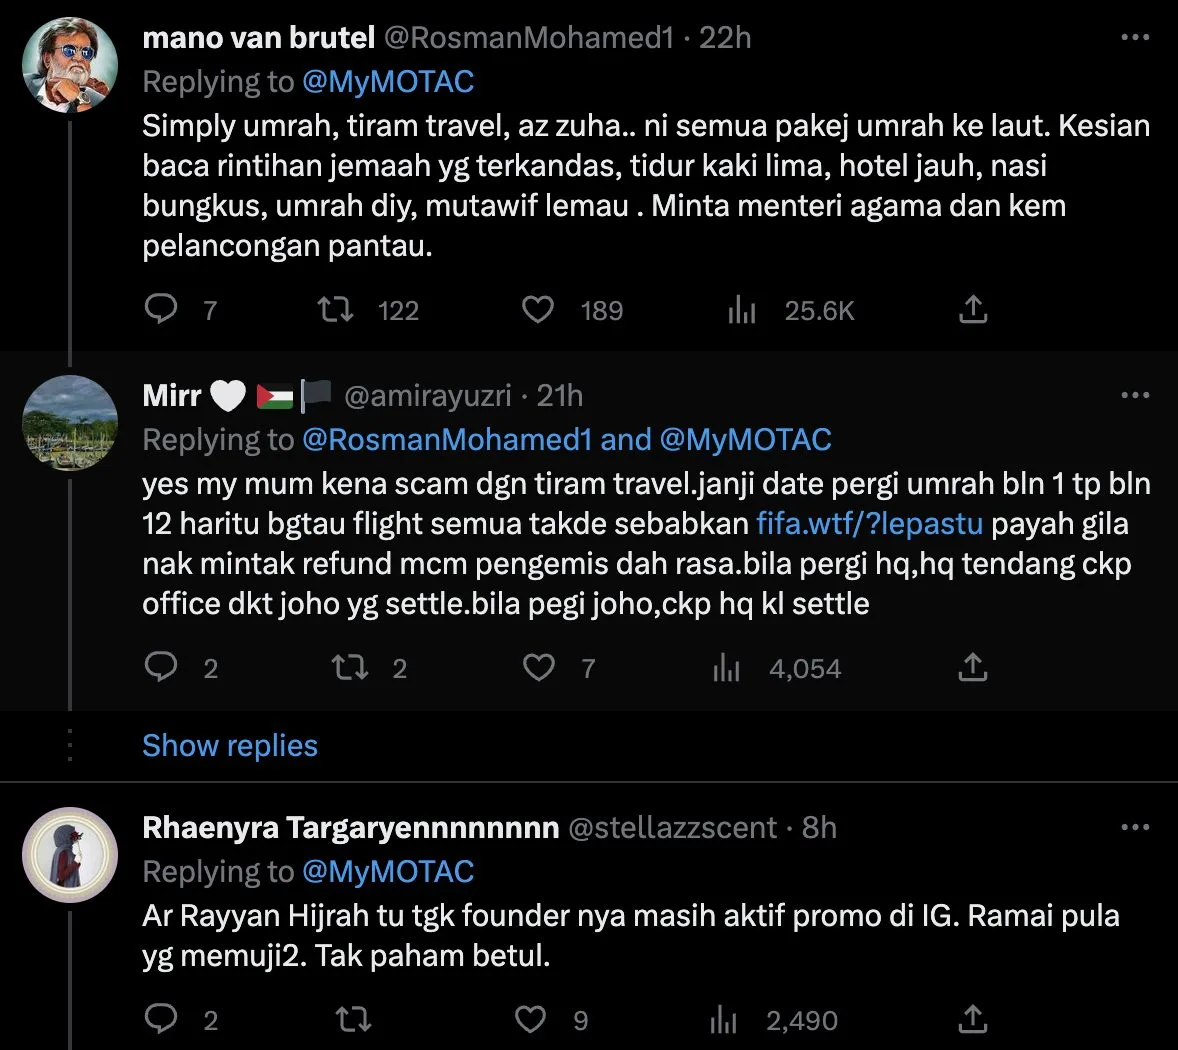1178x1050 pixels.
Task: Reply to mano van brutel's tweet
Action: (x=161, y=310)
